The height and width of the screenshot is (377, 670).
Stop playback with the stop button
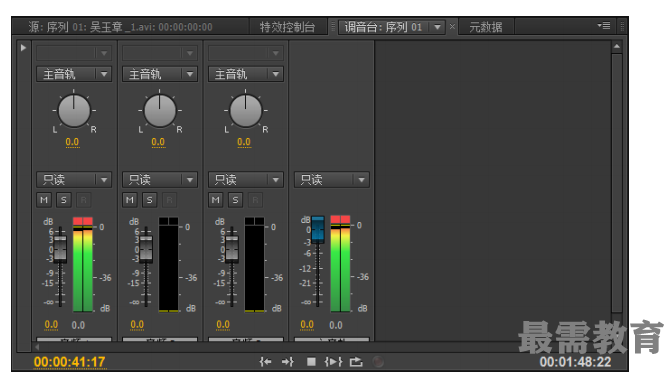(x=311, y=362)
